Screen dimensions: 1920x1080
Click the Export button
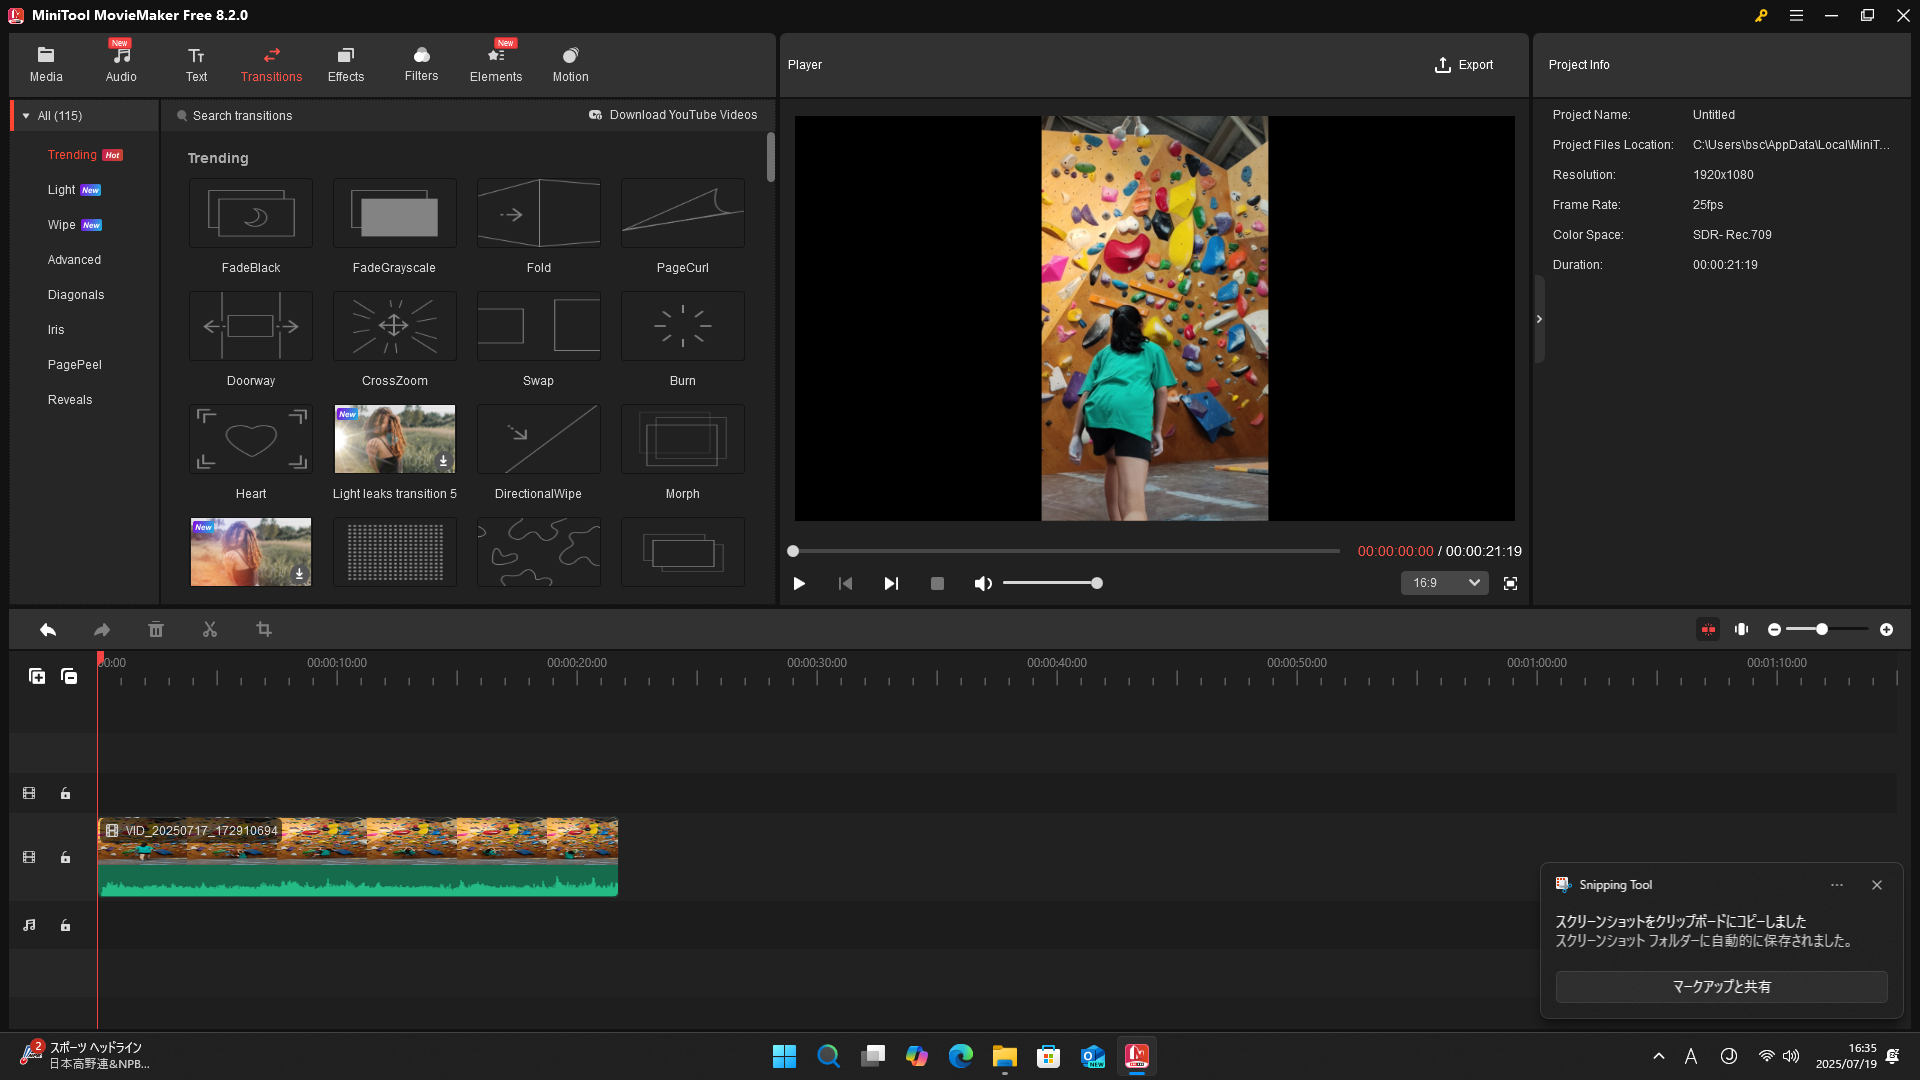coord(1464,65)
